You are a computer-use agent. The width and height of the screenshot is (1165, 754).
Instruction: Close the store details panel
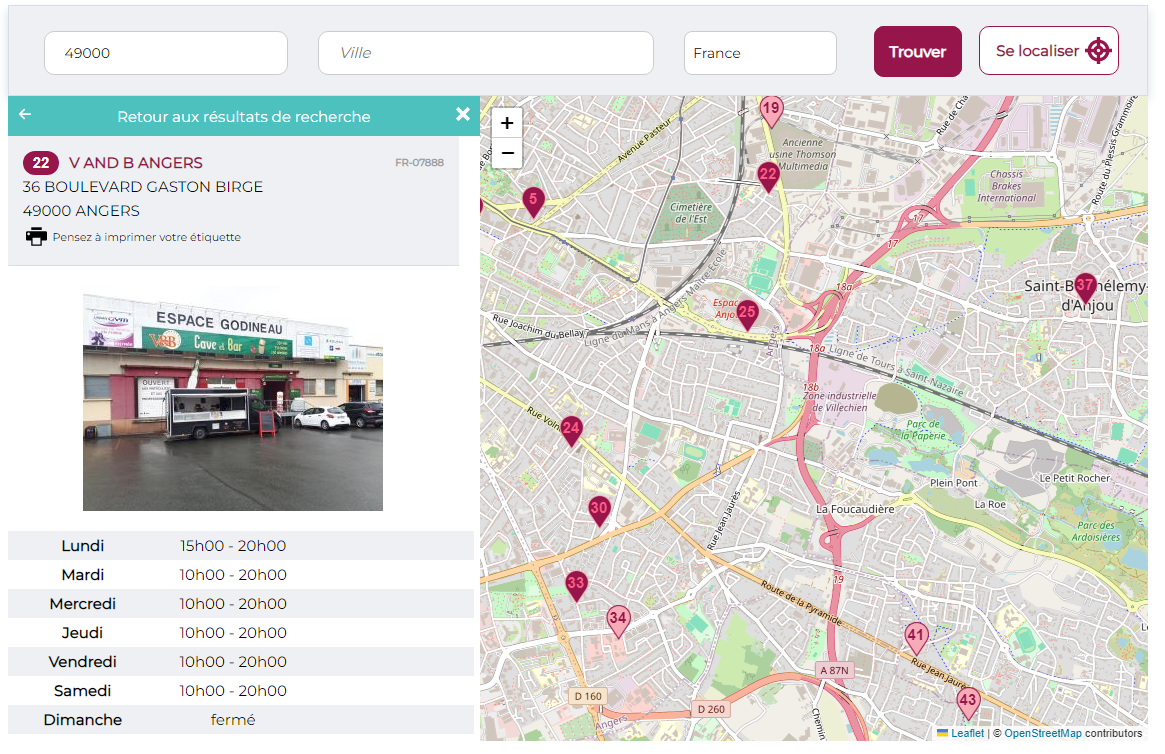tap(463, 114)
